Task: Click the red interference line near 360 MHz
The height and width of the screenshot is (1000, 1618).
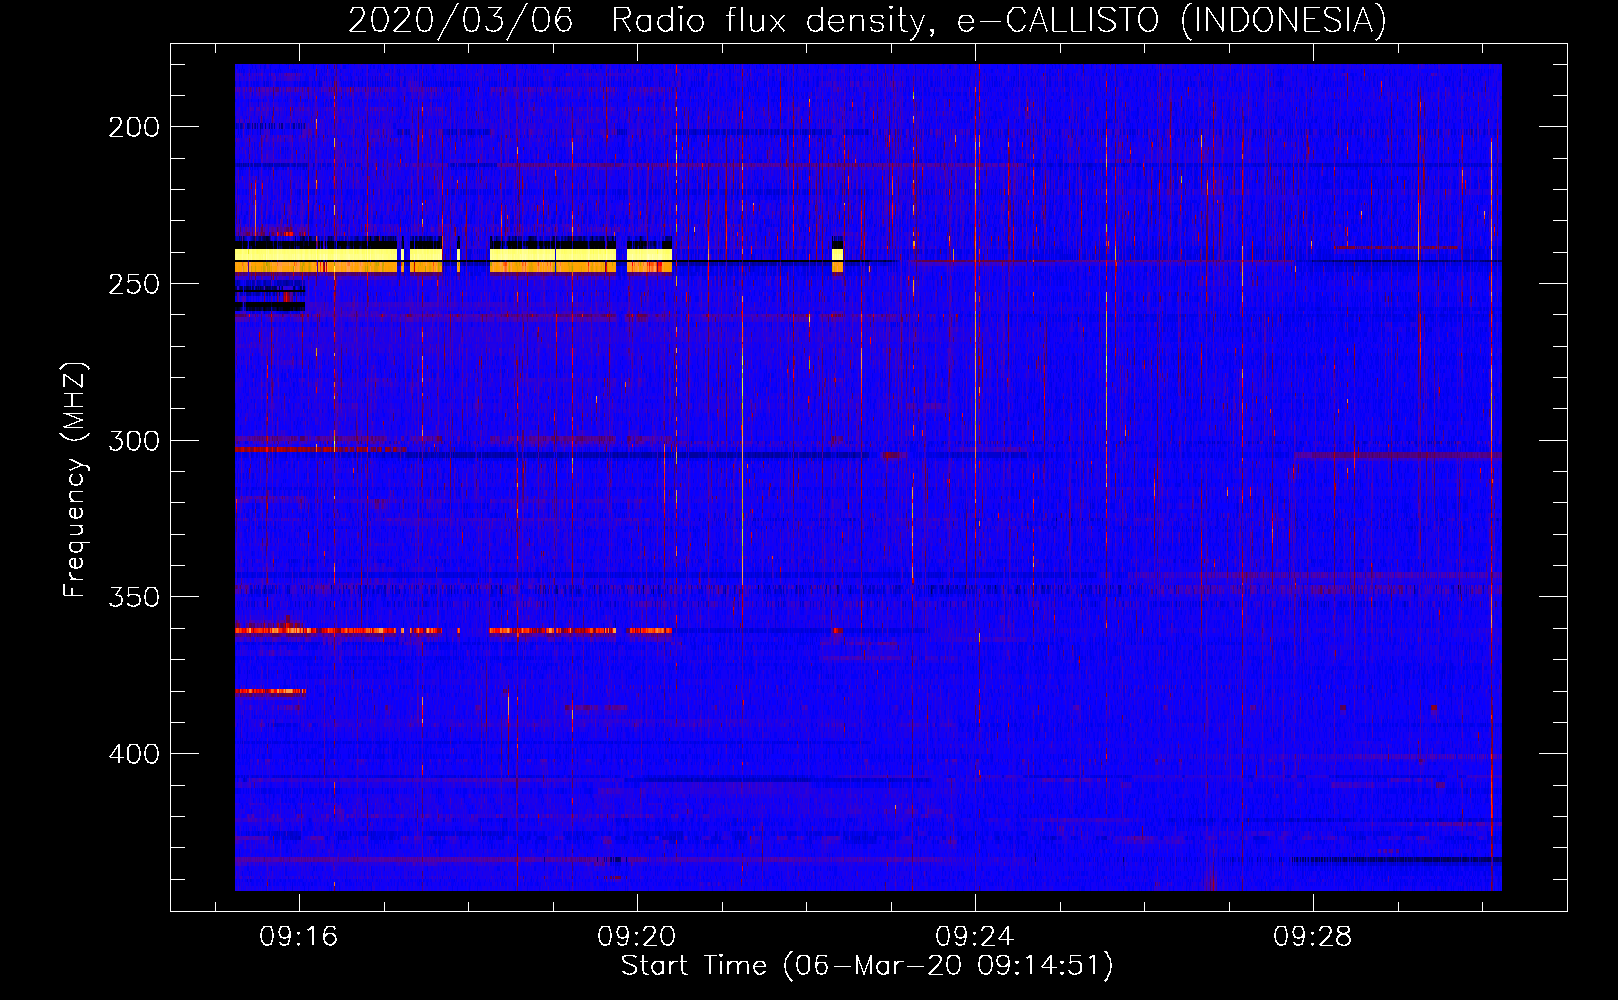Action: (x=453, y=631)
